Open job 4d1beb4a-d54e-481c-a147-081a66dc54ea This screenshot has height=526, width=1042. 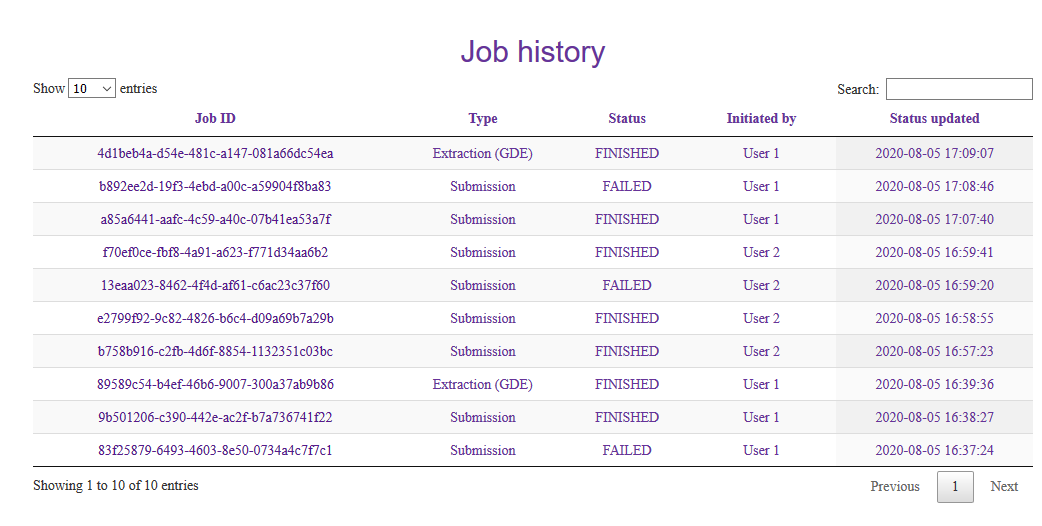(x=215, y=153)
